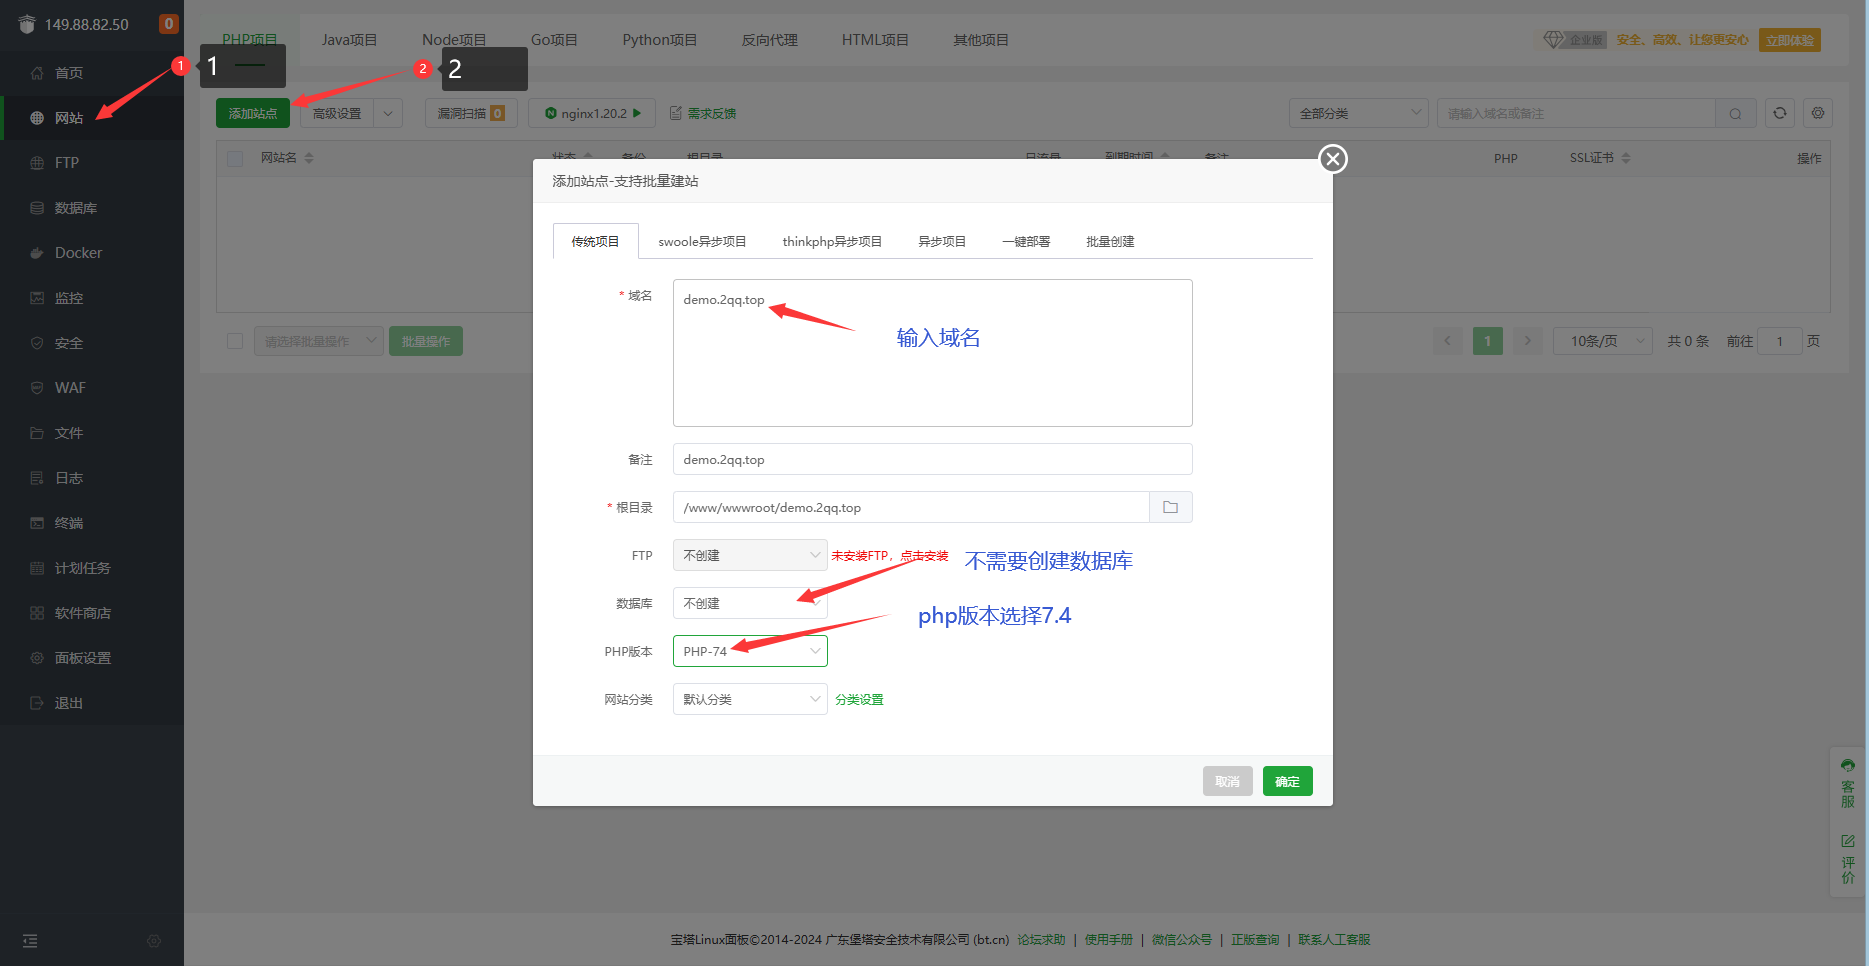Open the PHP版本 PHP-74 dropdown
This screenshot has width=1869, height=966.
(750, 651)
